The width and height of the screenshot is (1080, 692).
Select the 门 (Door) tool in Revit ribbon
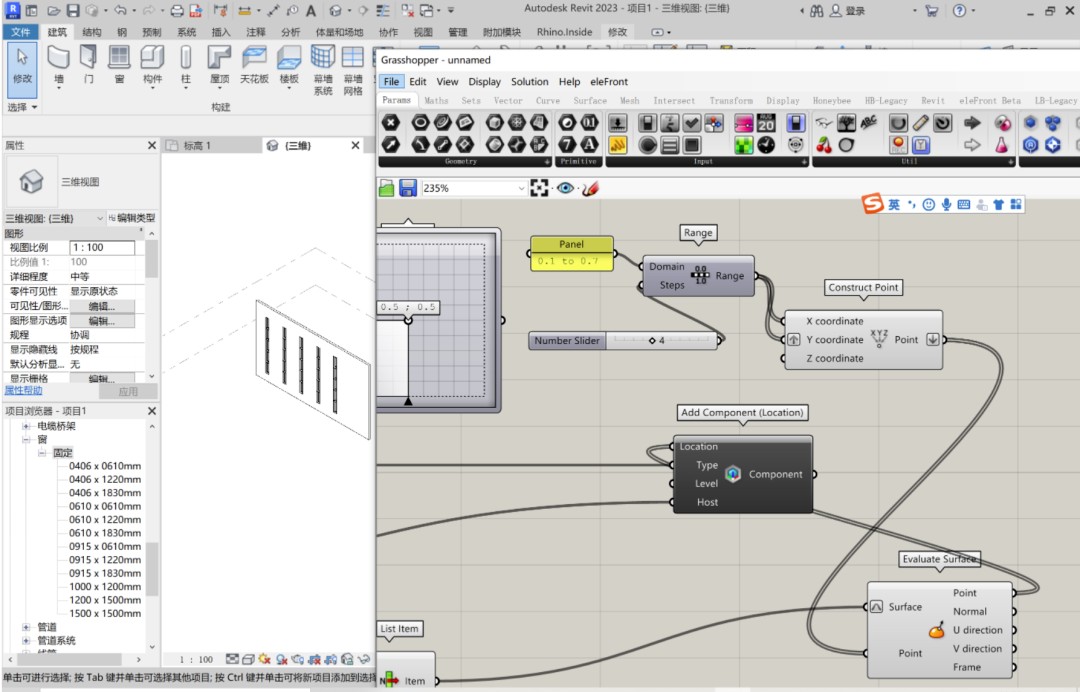point(88,64)
